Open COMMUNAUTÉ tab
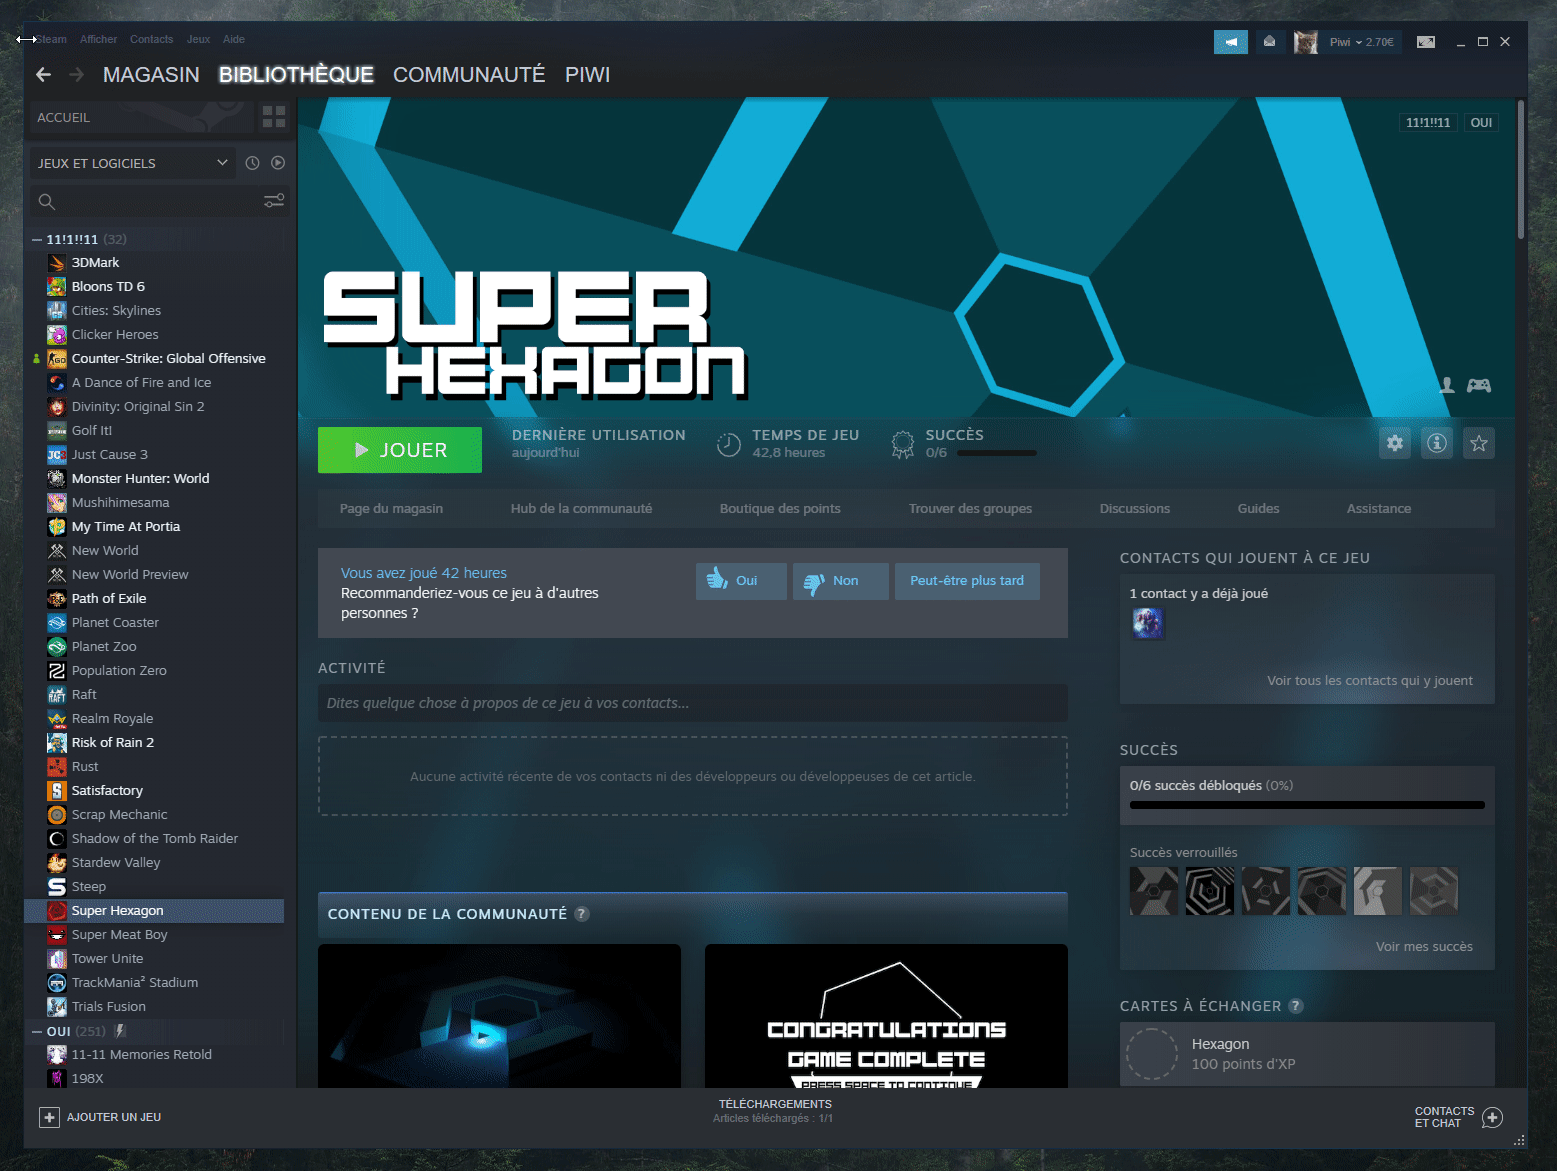The width and height of the screenshot is (1557, 1171). 469,75
